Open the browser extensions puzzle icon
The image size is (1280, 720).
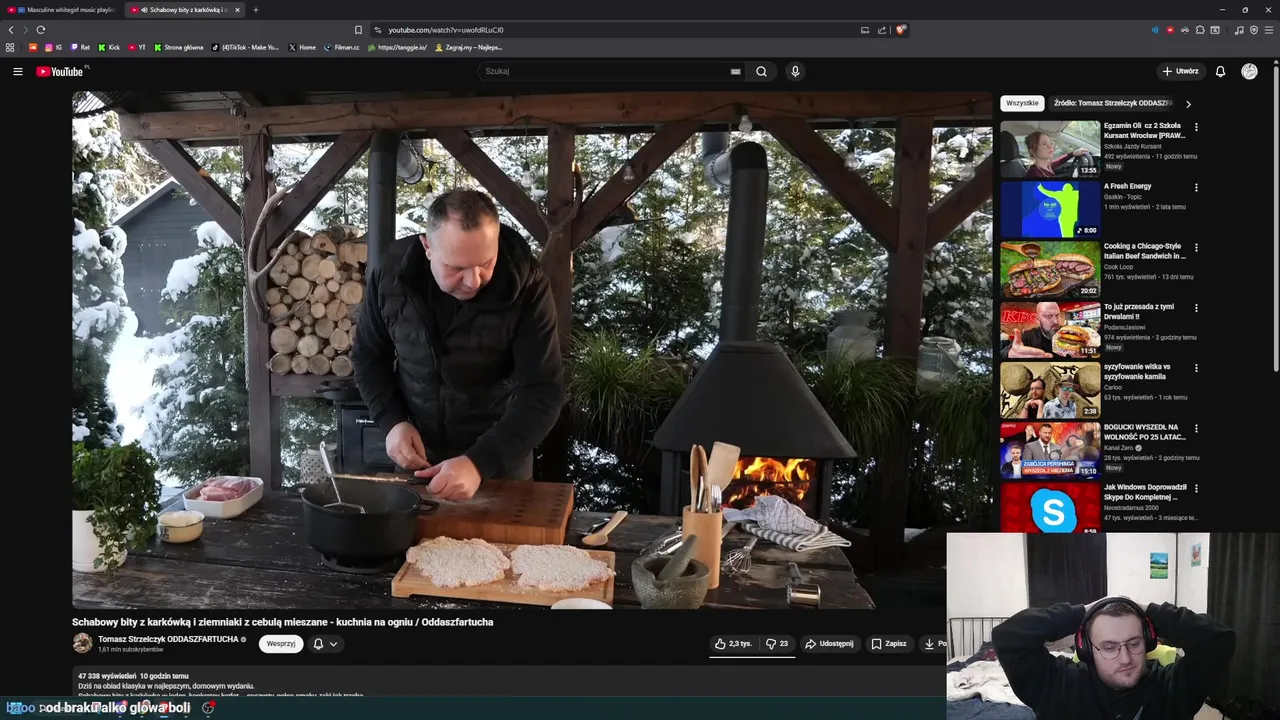[1200, 30]
